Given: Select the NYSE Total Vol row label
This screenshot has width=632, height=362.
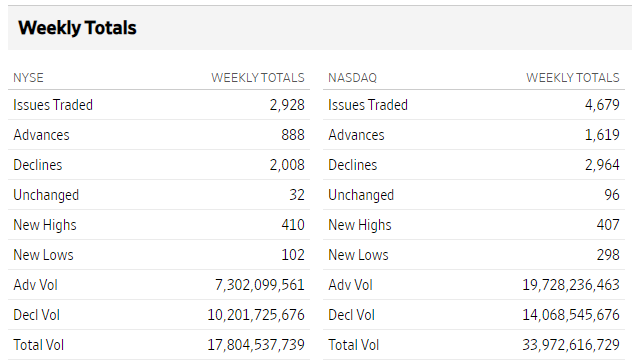Looking at the screenshot, I should click(x=39, y=345).
